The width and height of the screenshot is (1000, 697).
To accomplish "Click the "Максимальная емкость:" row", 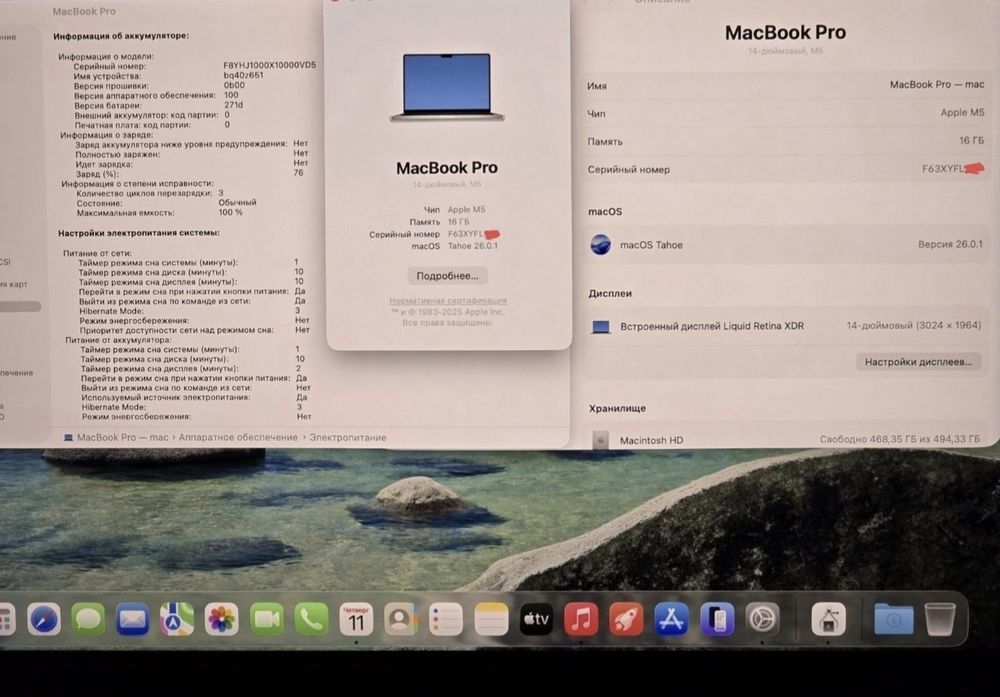I will coord(159,212).
